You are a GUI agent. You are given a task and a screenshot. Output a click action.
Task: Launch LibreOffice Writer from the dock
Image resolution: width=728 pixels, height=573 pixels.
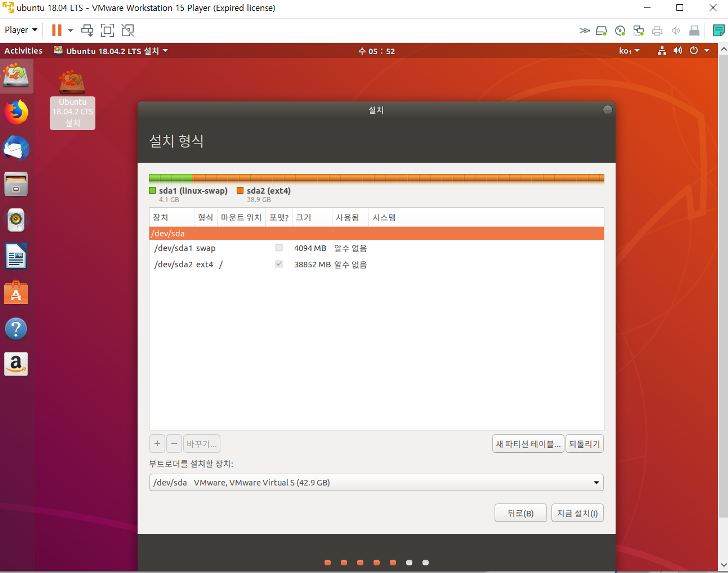click(16, 256)
